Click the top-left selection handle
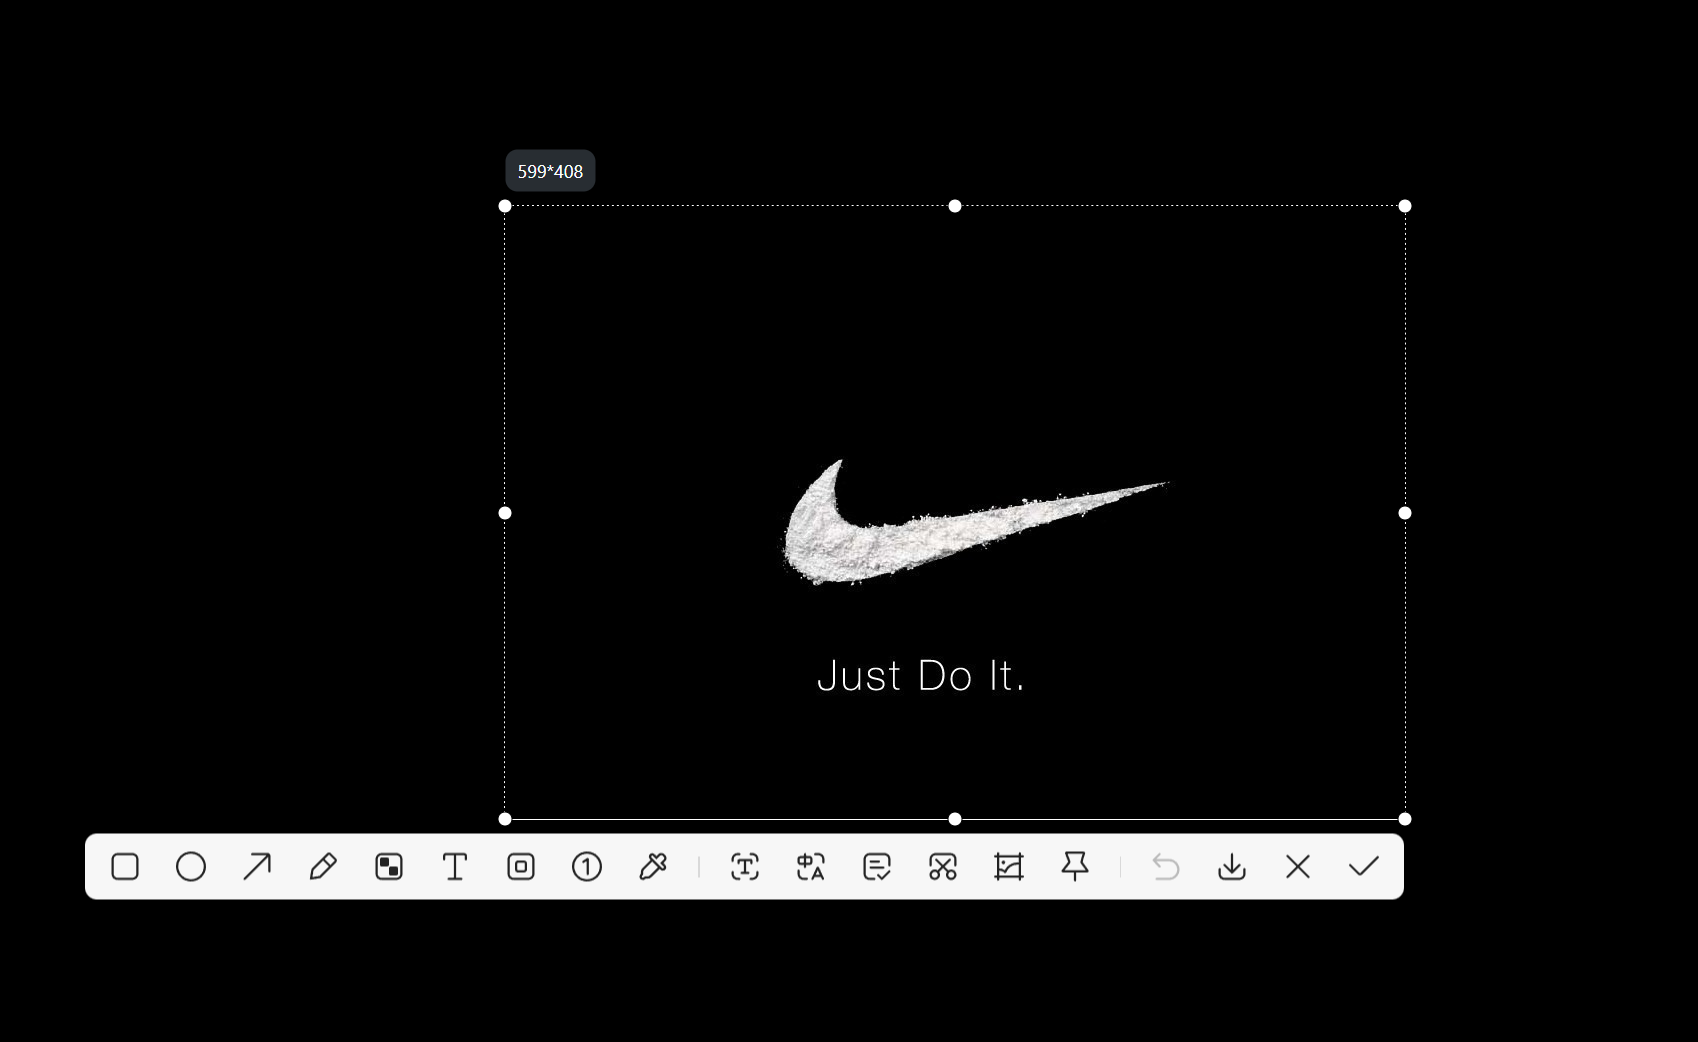This screenshot has height=1042, width=1698. [x=505, y=206]
